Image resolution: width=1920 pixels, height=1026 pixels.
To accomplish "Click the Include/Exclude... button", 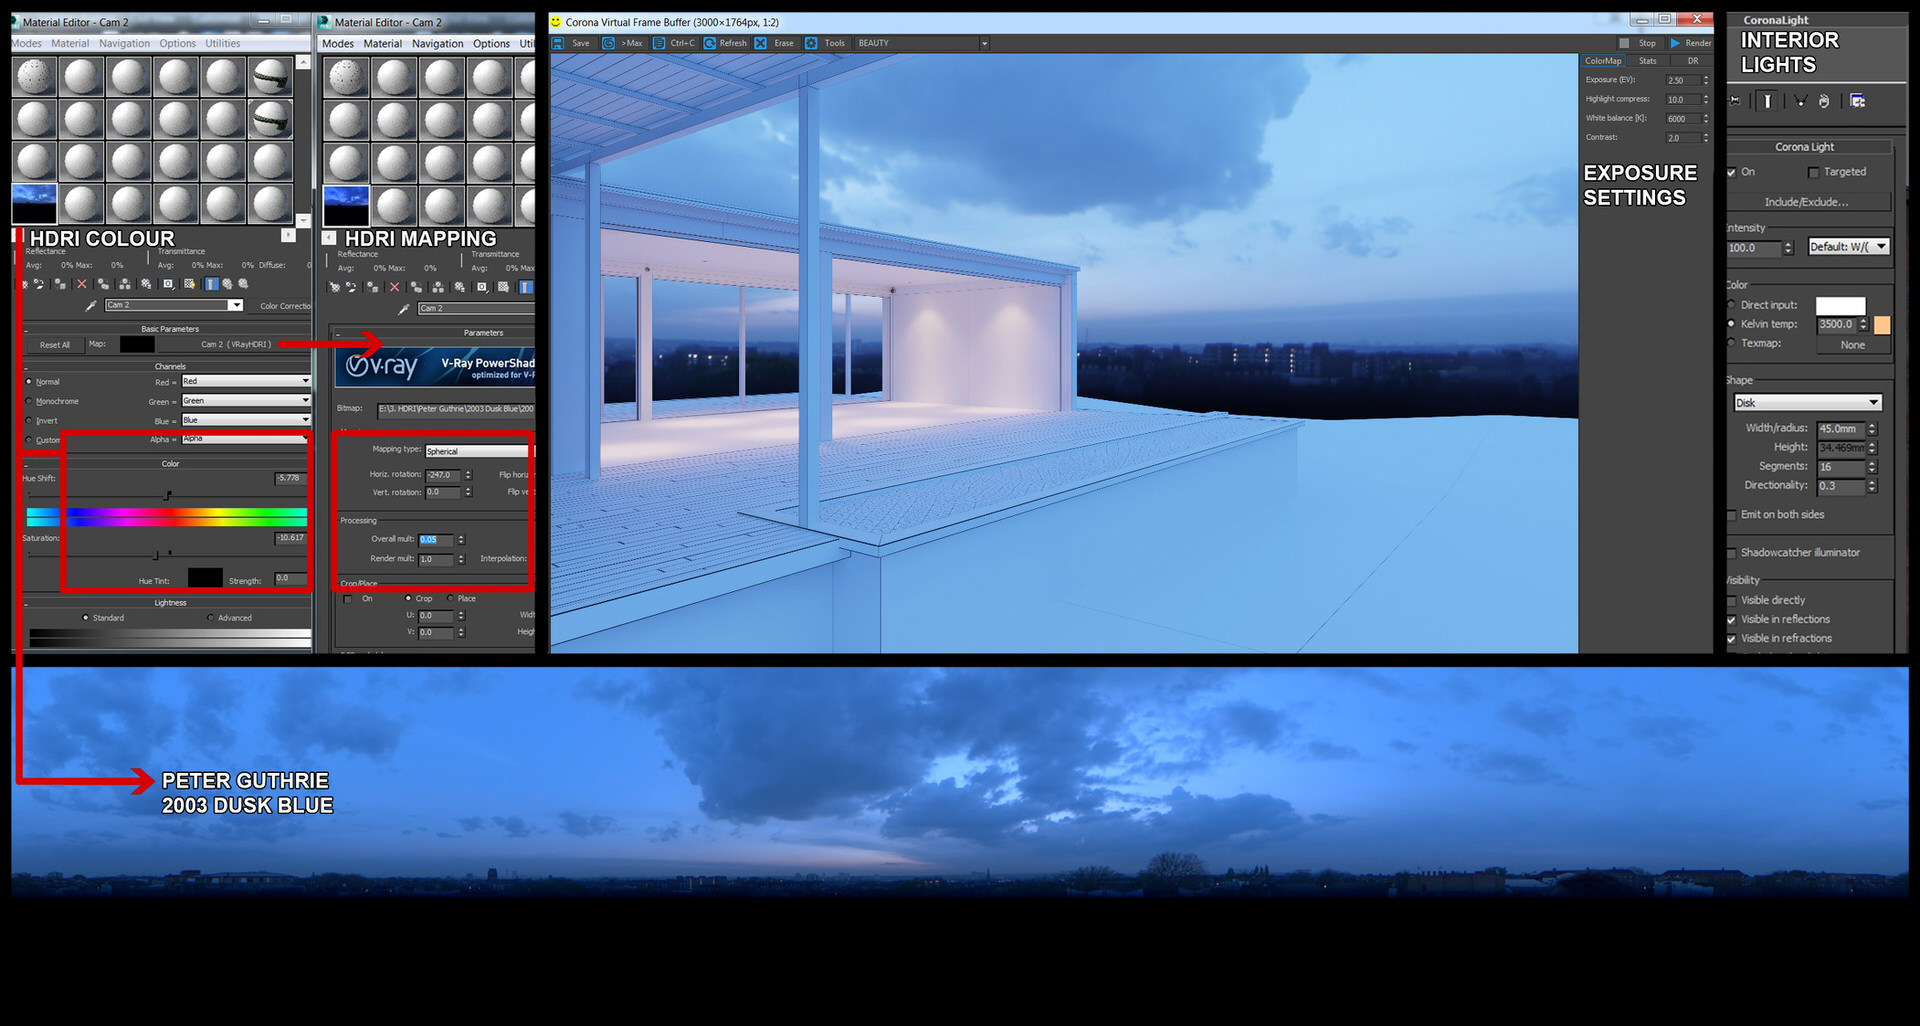I will point(1806,202).
